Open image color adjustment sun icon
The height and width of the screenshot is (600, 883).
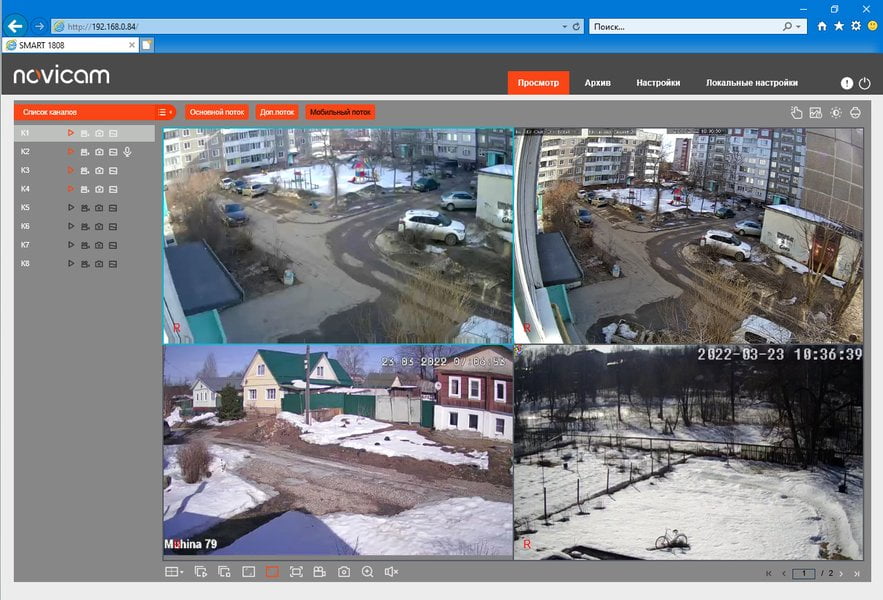pos(836,113)
